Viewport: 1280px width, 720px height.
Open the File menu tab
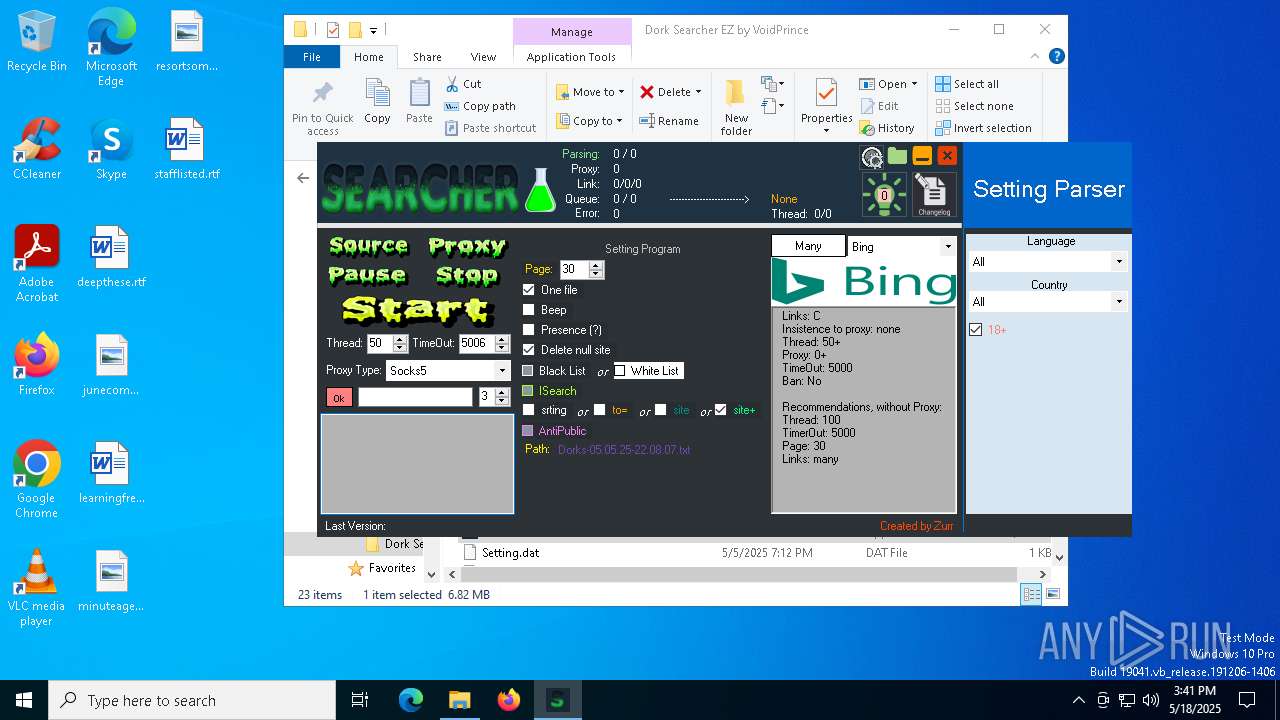312,57
